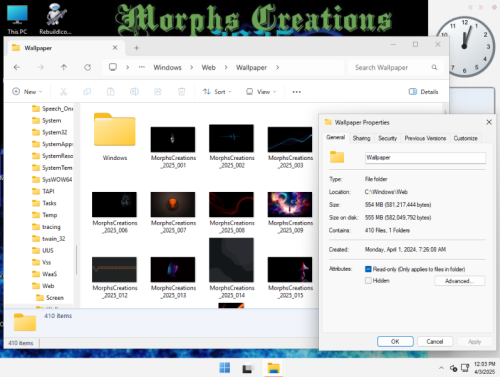
Task: Go forward with the right arrow
Action: [x=40, y=67]
